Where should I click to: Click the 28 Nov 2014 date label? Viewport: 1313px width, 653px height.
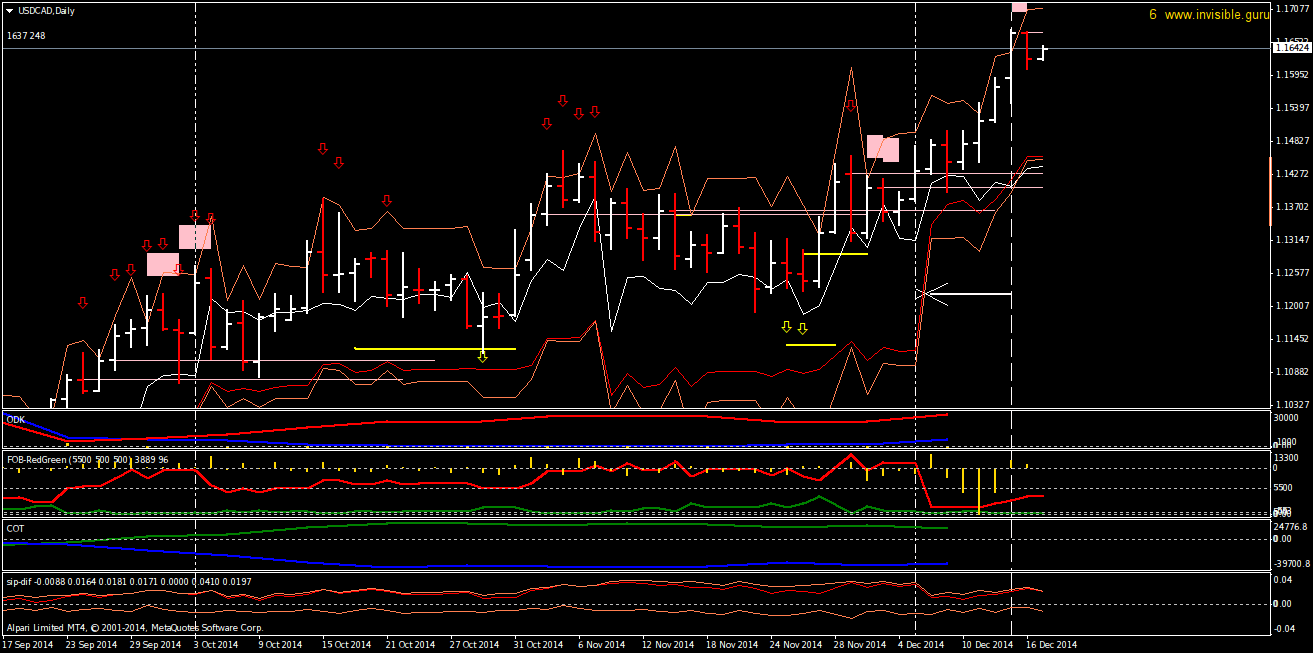860,645
